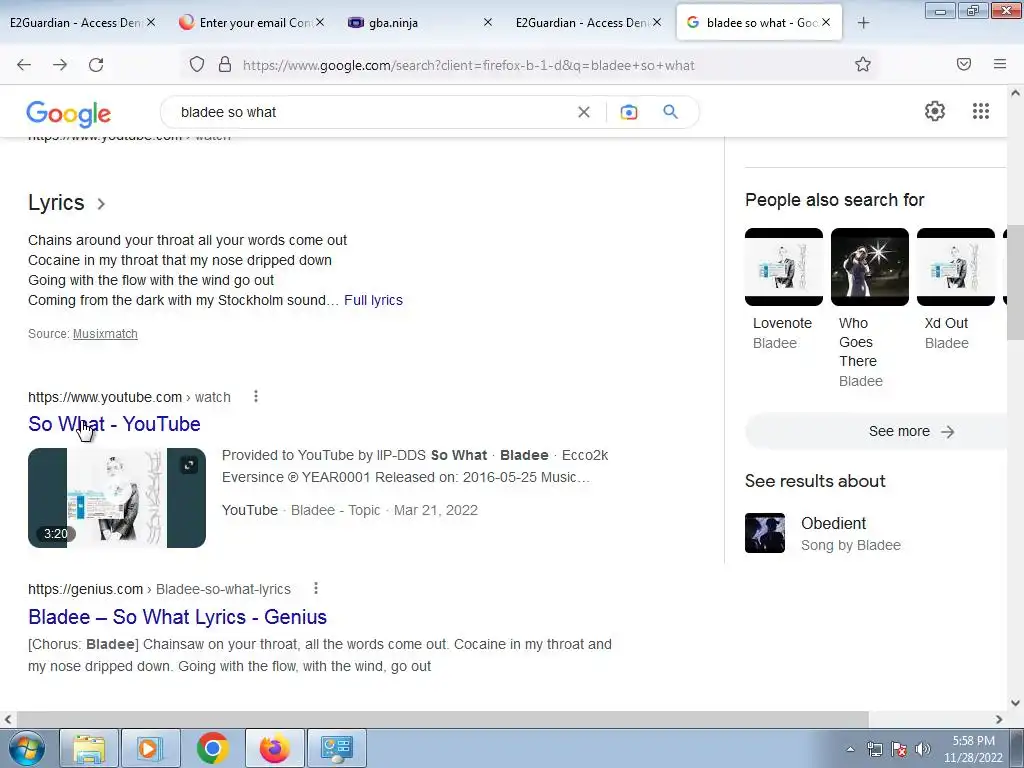Clear the search box with the X
Viewport: 1024px width, 768px height.
[x=584, y=112]
